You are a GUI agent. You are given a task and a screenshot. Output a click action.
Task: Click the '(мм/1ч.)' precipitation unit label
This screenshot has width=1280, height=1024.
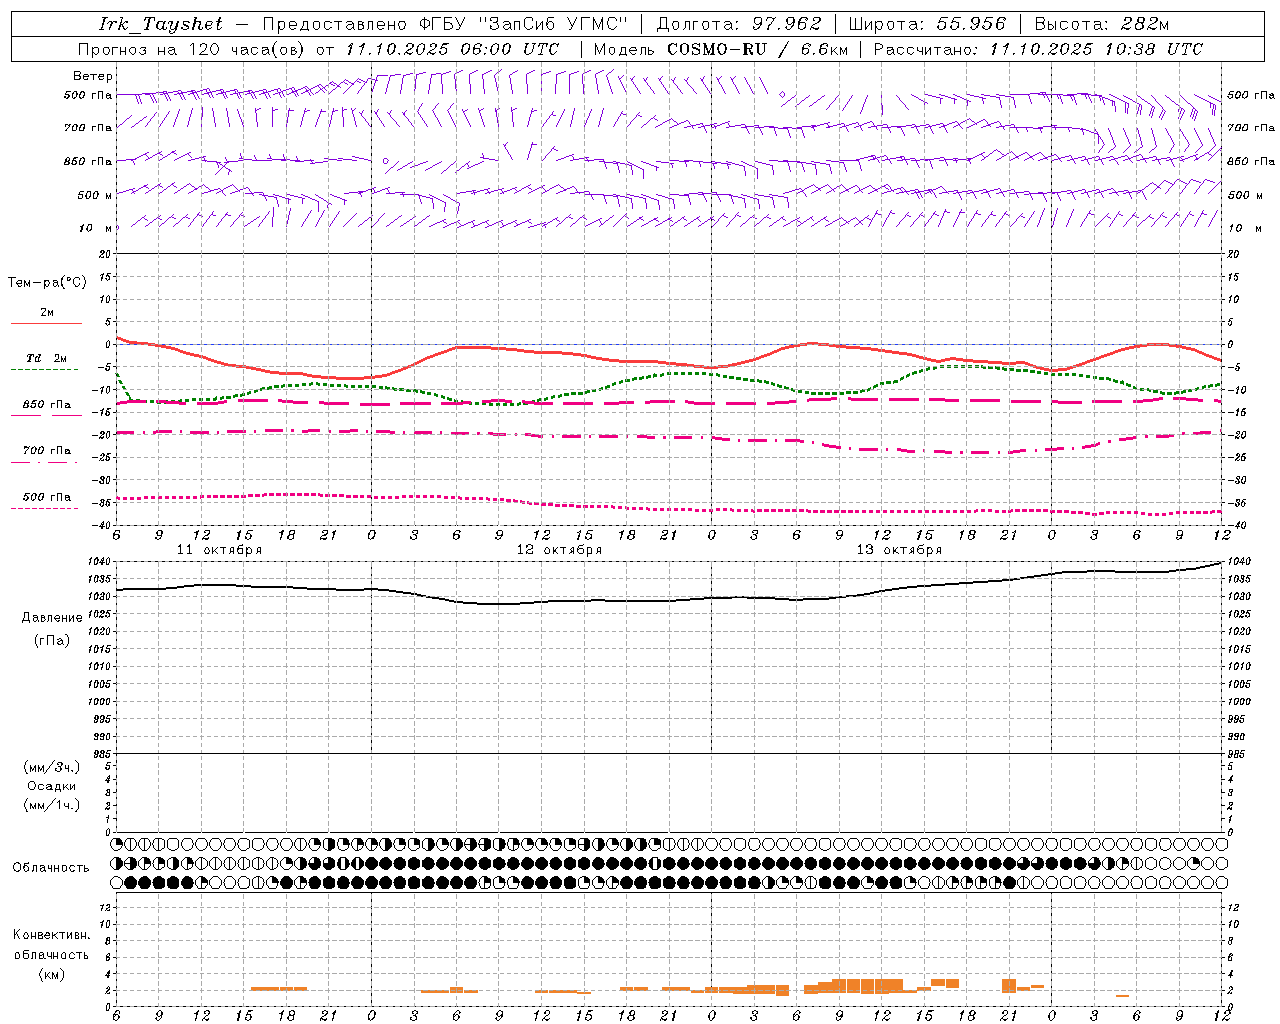coord(52,805)
